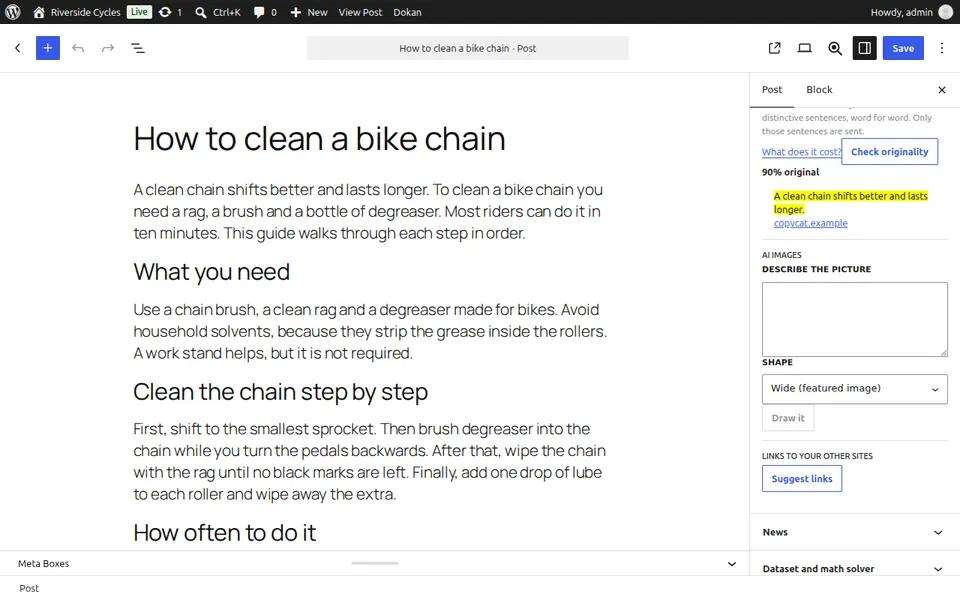
Task: Click the Describe the picture text area
Action: click(855, 320)
